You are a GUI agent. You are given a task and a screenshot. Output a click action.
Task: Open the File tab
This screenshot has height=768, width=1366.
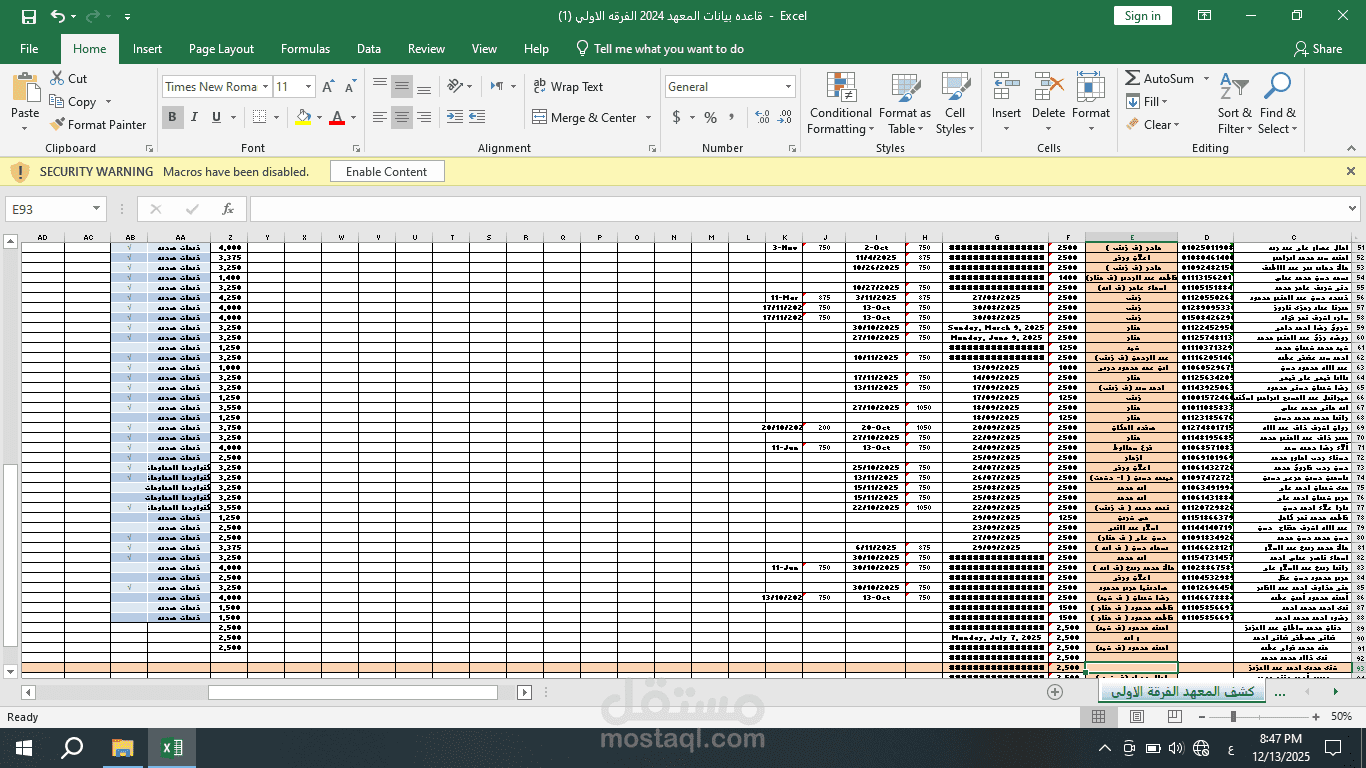click(29, 48)
